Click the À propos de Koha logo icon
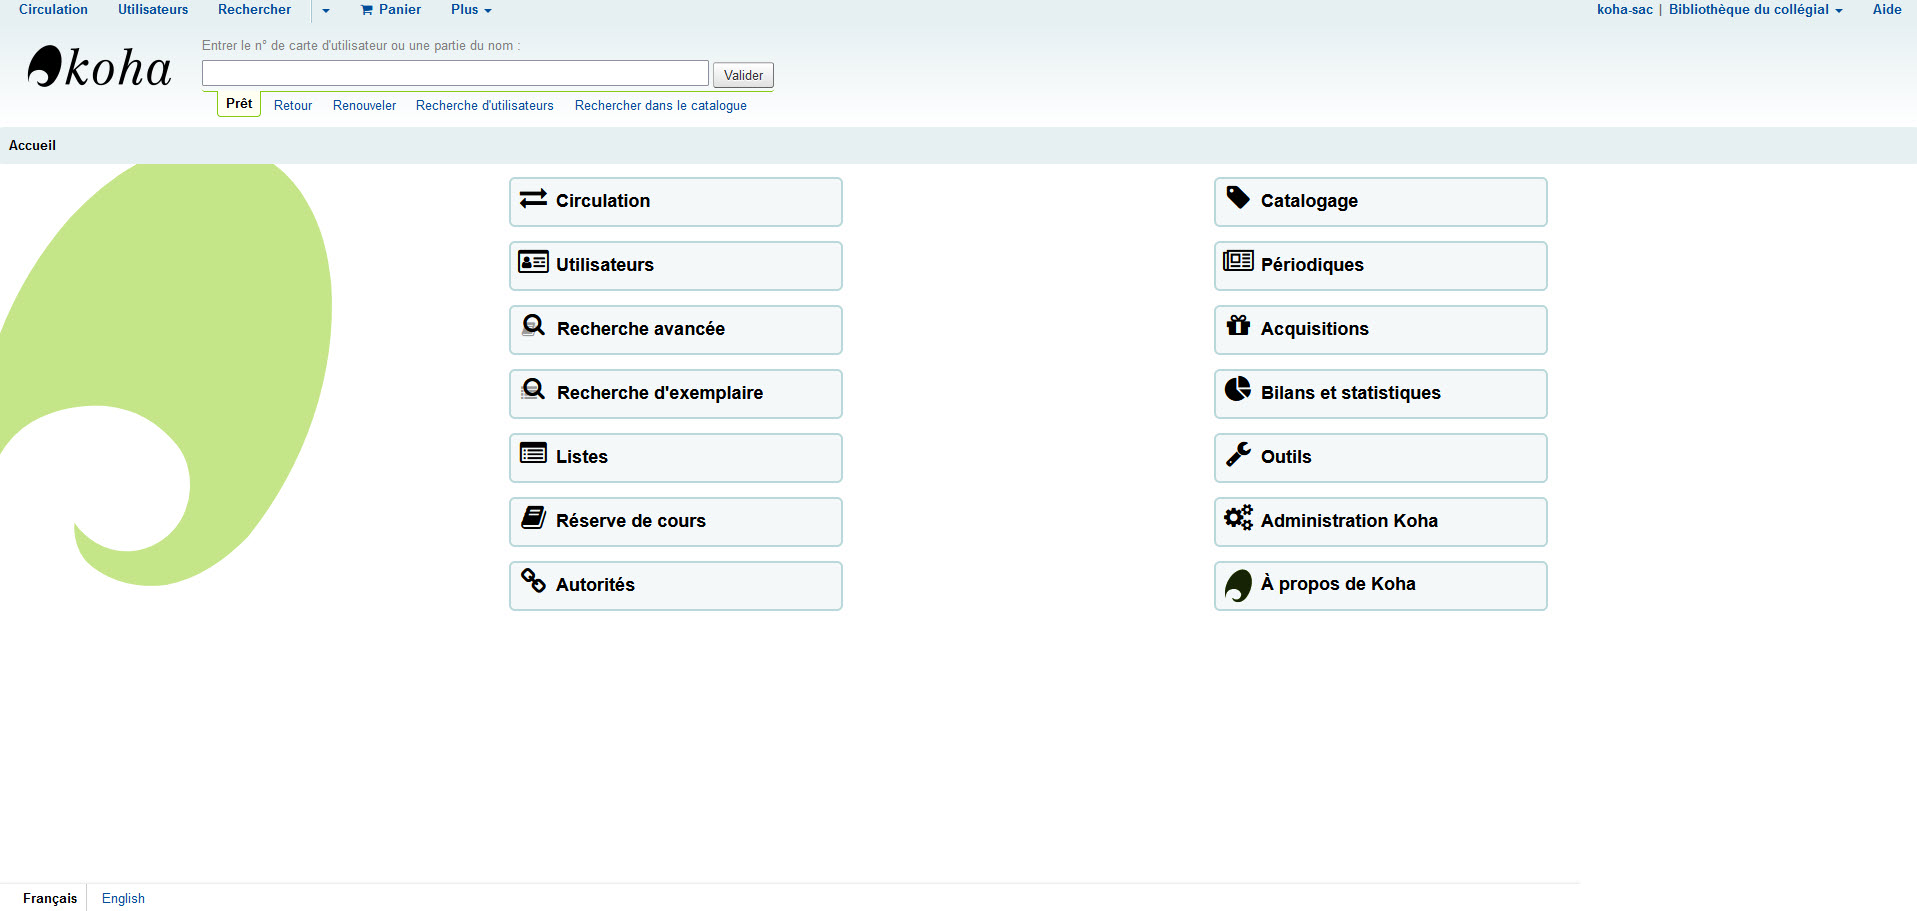Screen dimensions: 1917x911 (x=1238, y=585)
